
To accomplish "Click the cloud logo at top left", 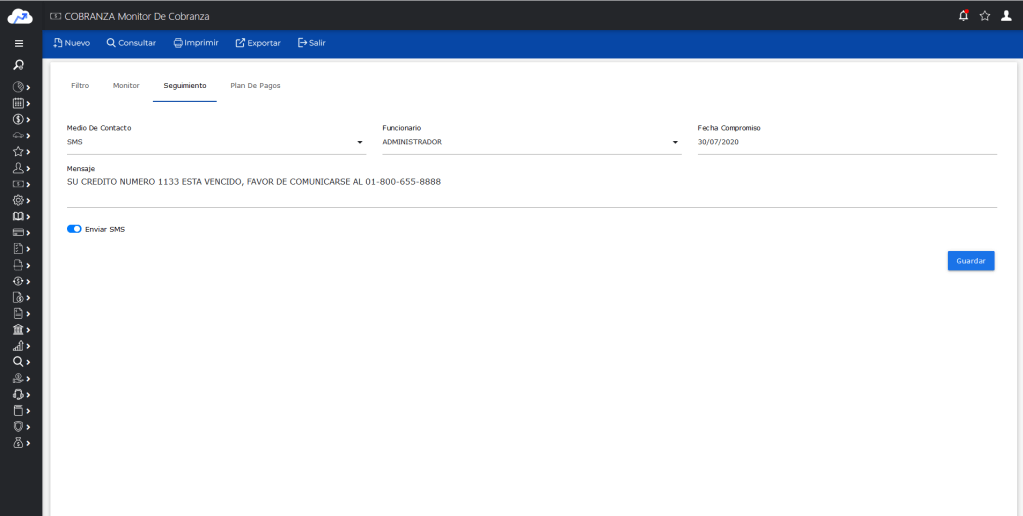I will click(x=20, y=16).
